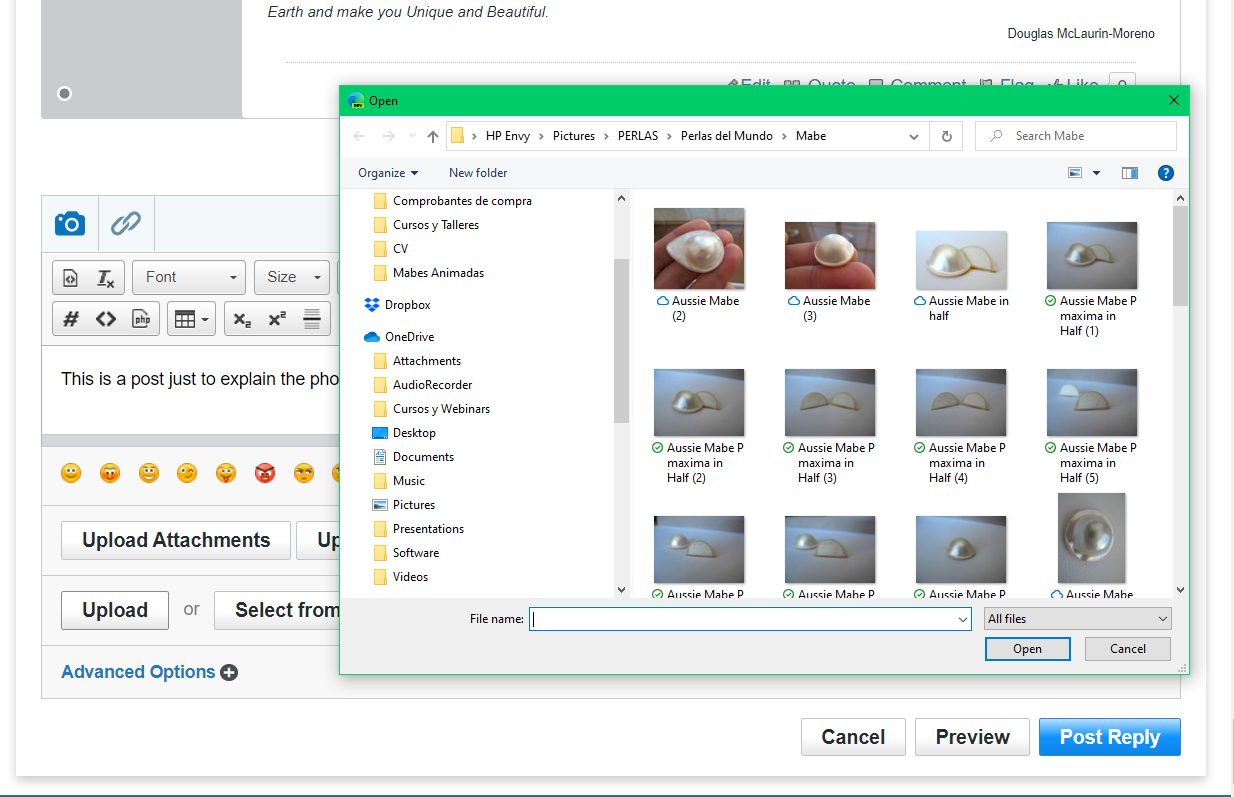Cancel the forum reply

853,737
